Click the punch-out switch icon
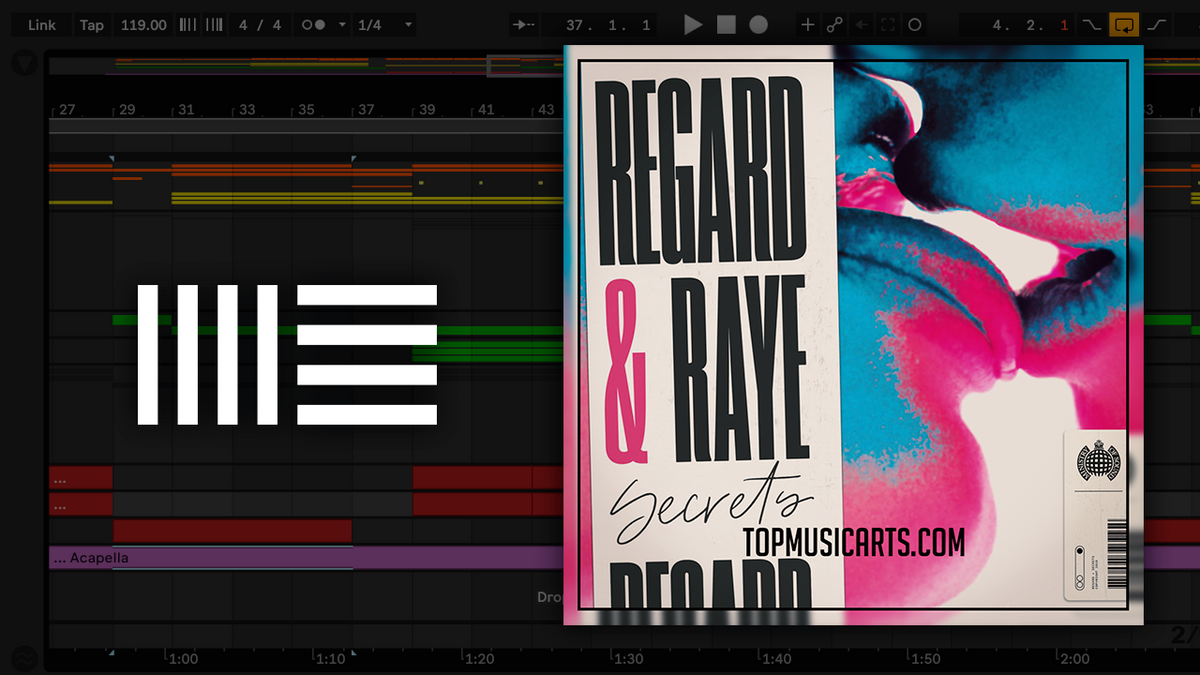 (1157, 24)
